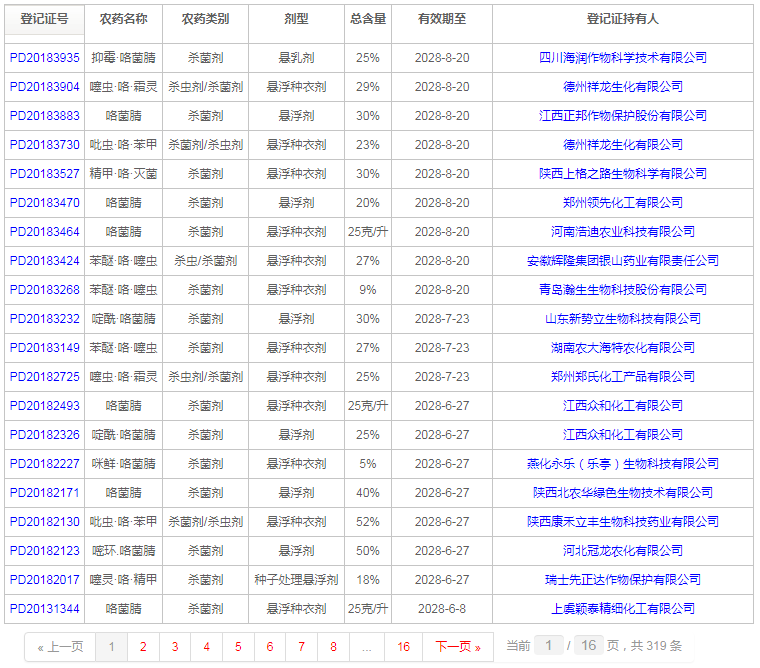Click pesticide name 精甲·咯·灭菌
The image size is (760, 668).
click(x=124, y=174)
